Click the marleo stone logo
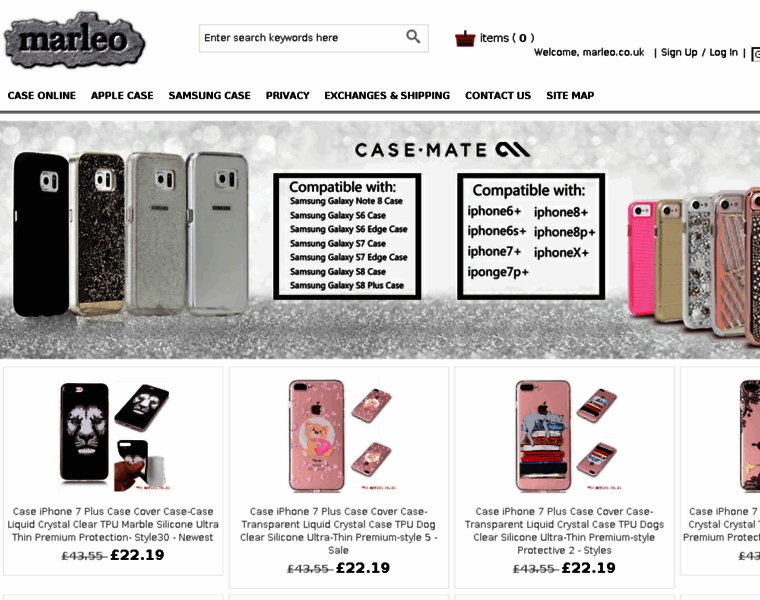Viewport: 760px width, 600px height. coord(74,40)
